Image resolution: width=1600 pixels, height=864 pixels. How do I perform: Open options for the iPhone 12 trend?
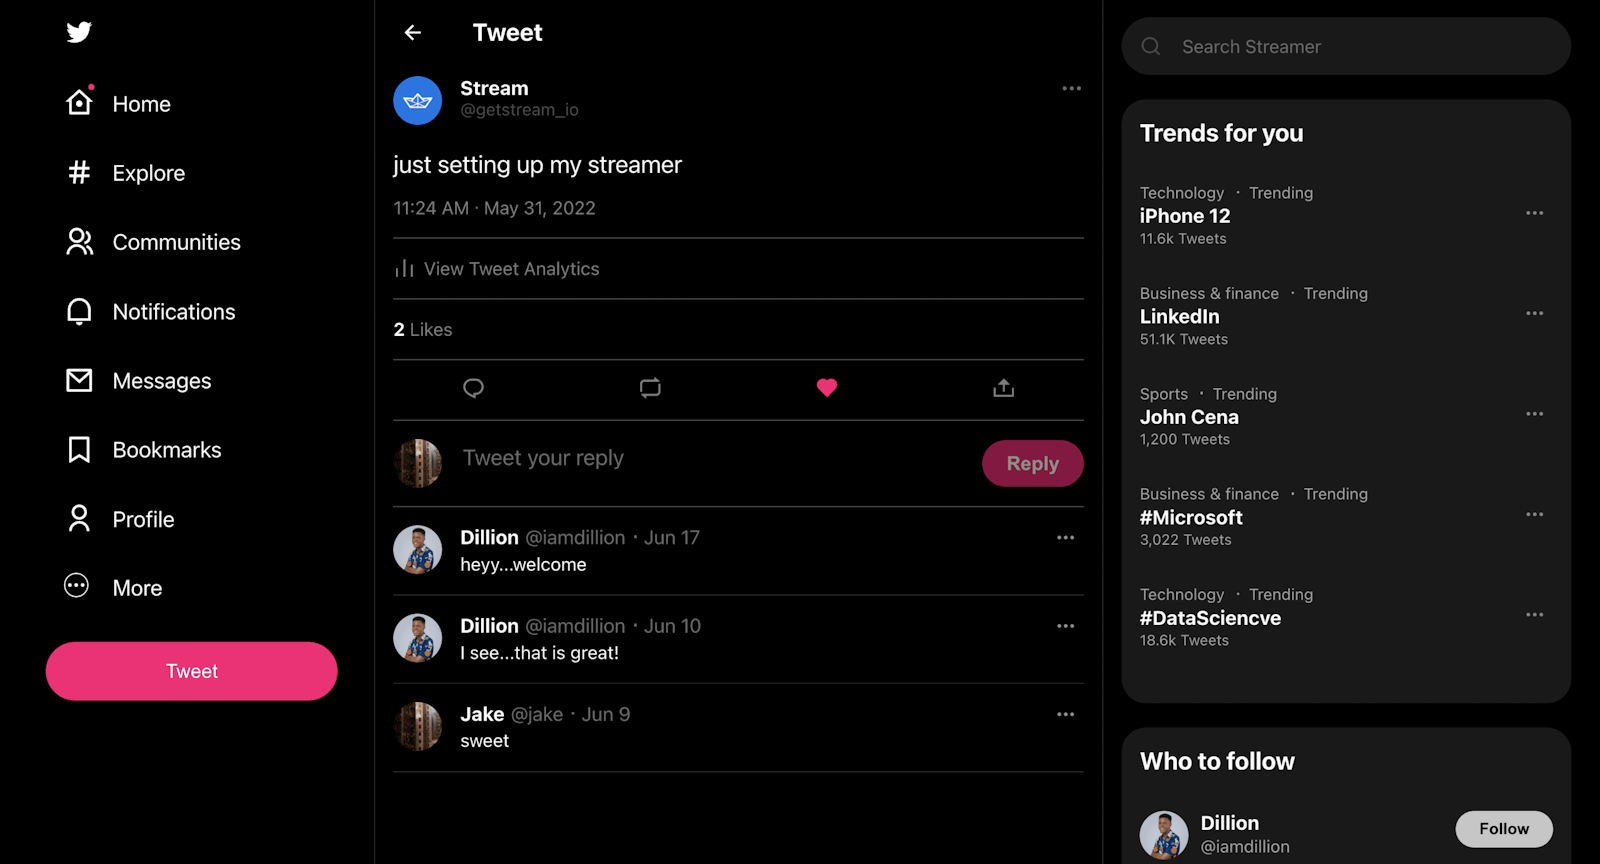click(1534, 213)
